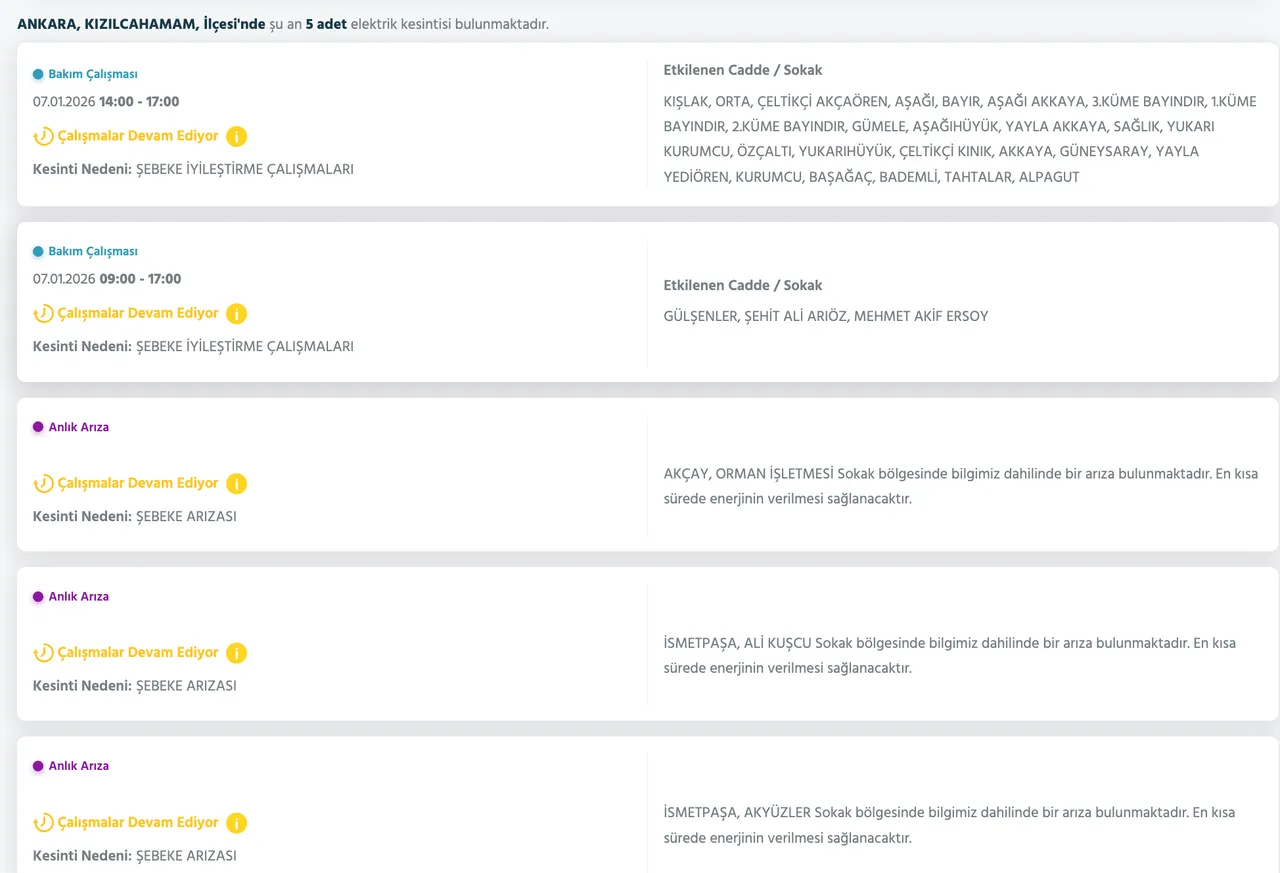Click info icon in the 14:00 - 17:00 outage card
Screen dimensions: 1280x873
(236, 136)
